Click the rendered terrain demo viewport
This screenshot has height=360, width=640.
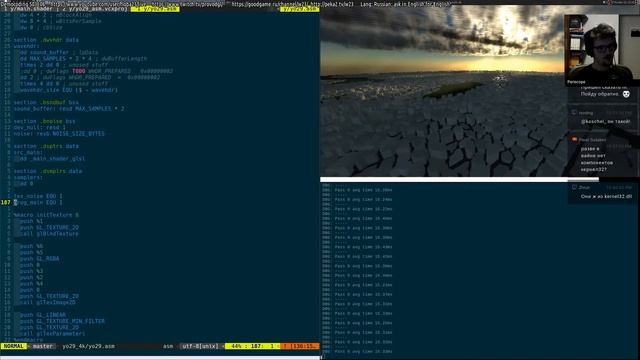(x=443, y=92)
